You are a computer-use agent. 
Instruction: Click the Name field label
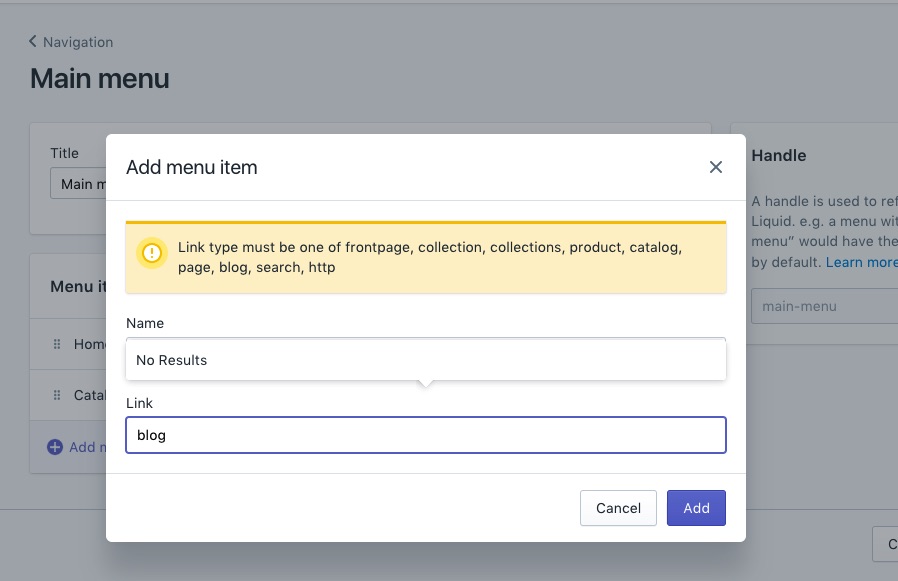pyautogui.click(x=145, y=323)
